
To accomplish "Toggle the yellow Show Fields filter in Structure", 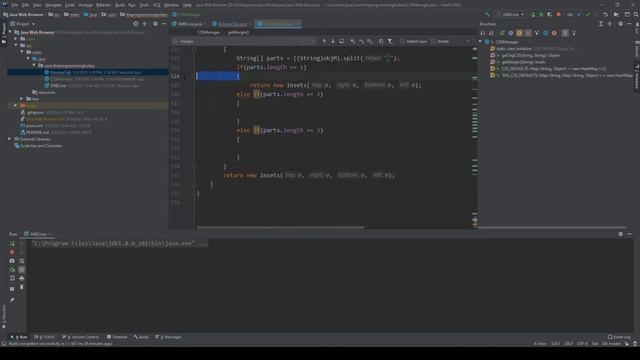I will tap(519, 33).
